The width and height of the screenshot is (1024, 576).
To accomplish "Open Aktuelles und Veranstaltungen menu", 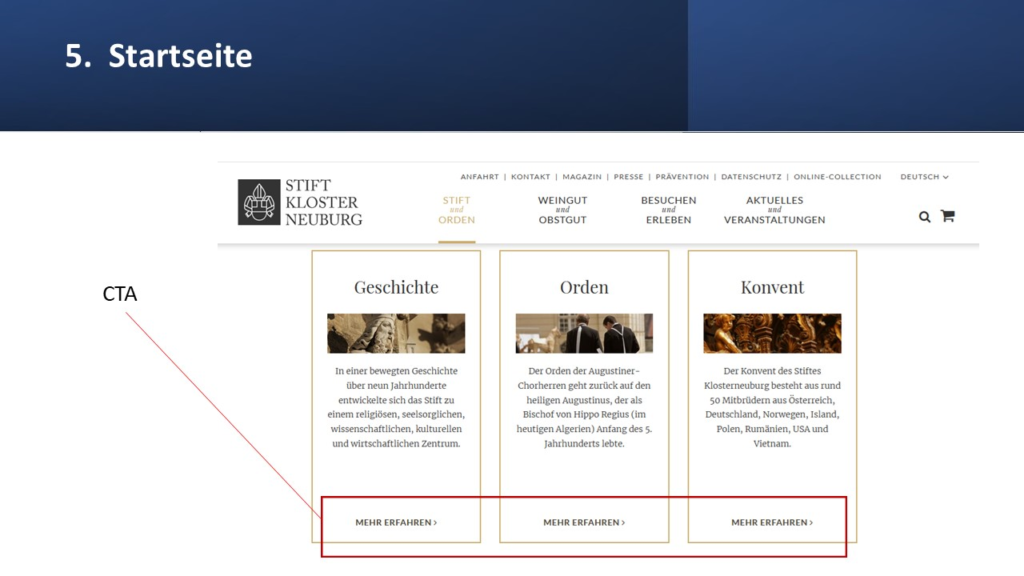I will (774, 210).
